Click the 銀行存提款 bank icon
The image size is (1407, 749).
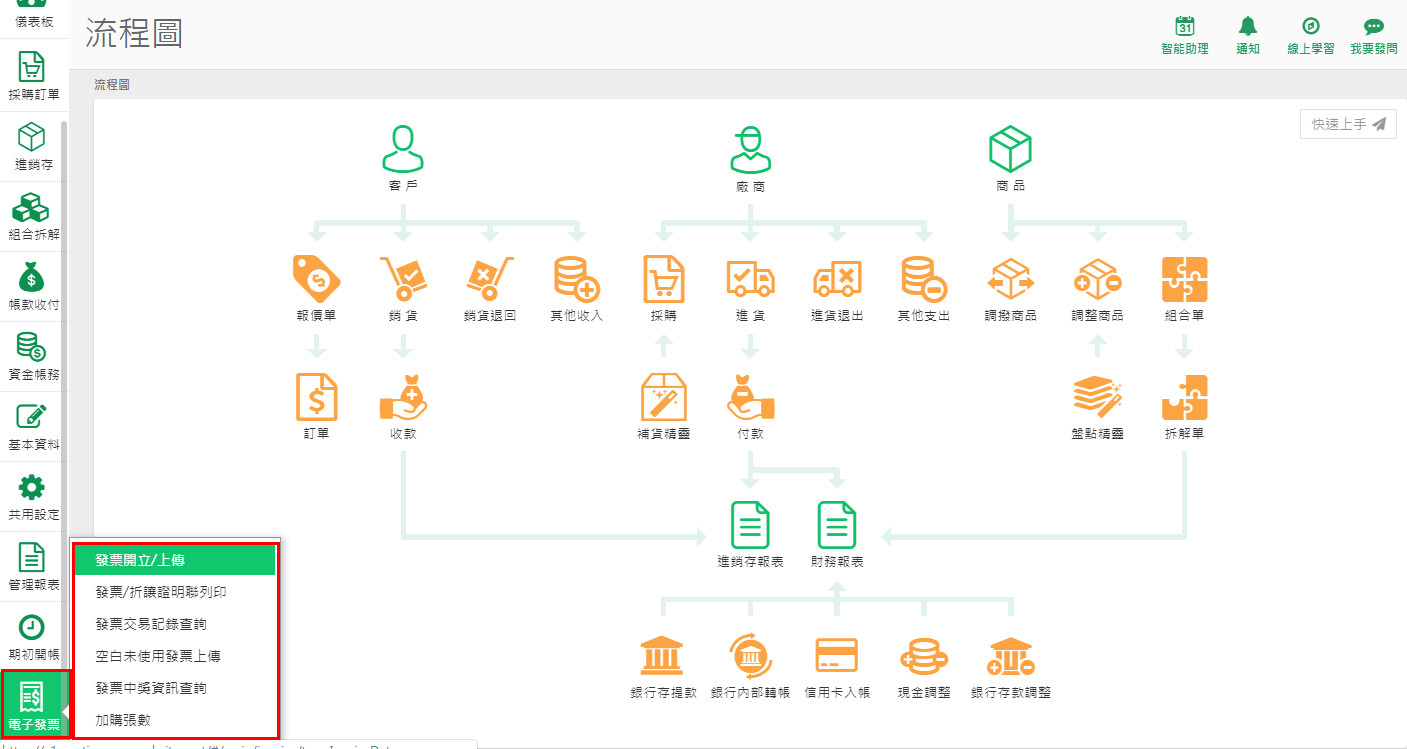663,655
